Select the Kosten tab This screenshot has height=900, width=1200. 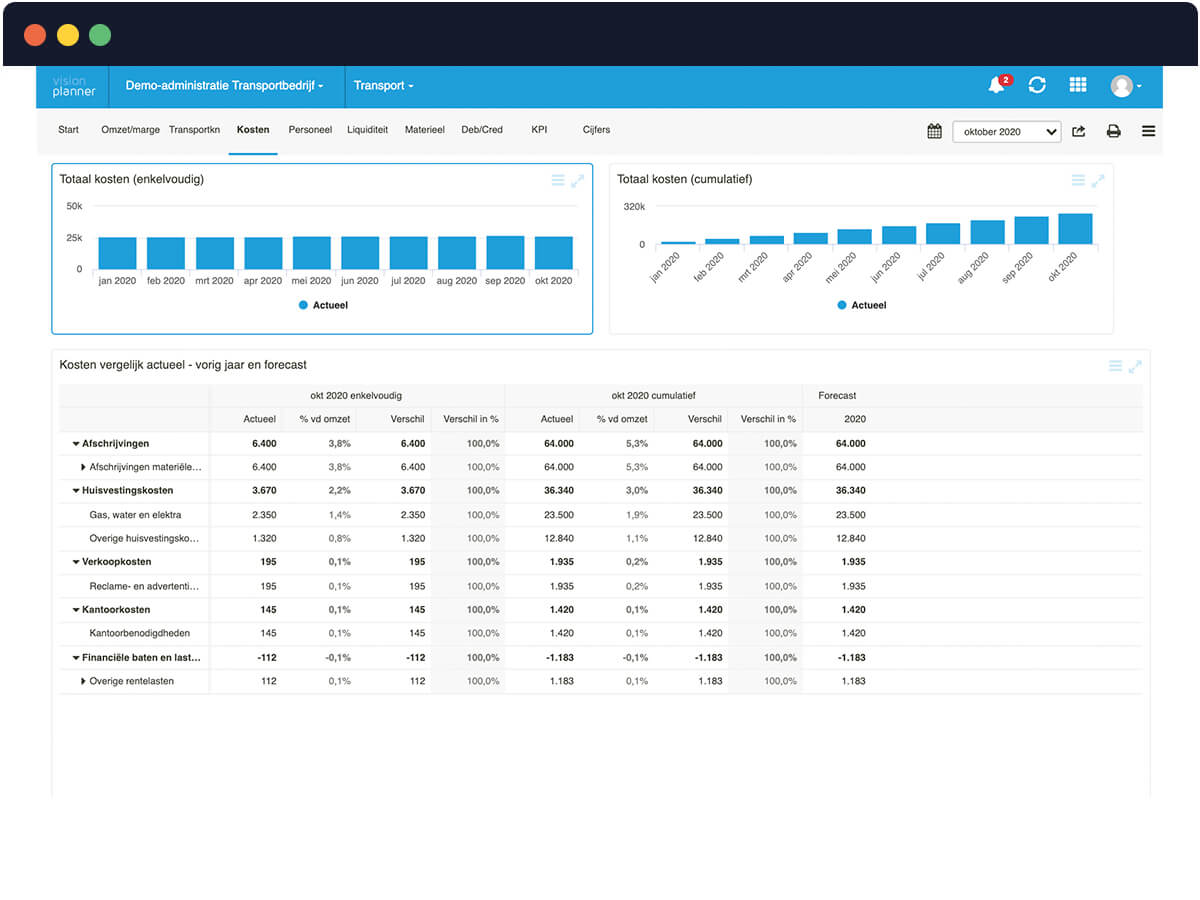tap(253, 130)
